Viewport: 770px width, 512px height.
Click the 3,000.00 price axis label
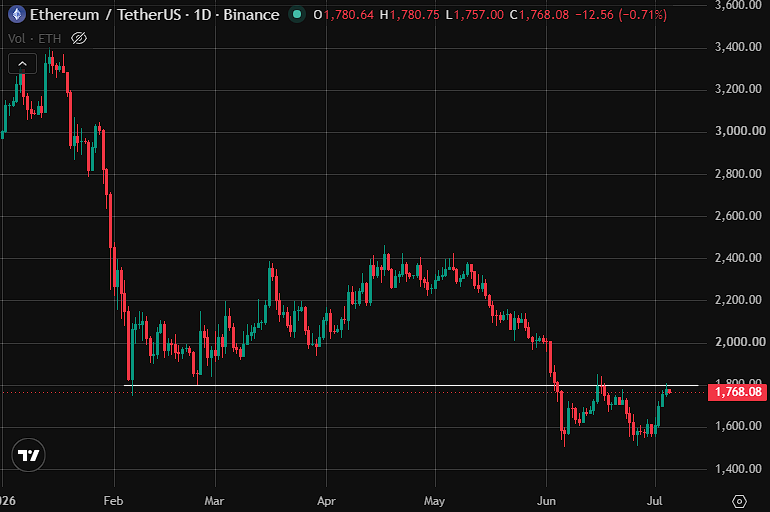click(x=740, y=131)
